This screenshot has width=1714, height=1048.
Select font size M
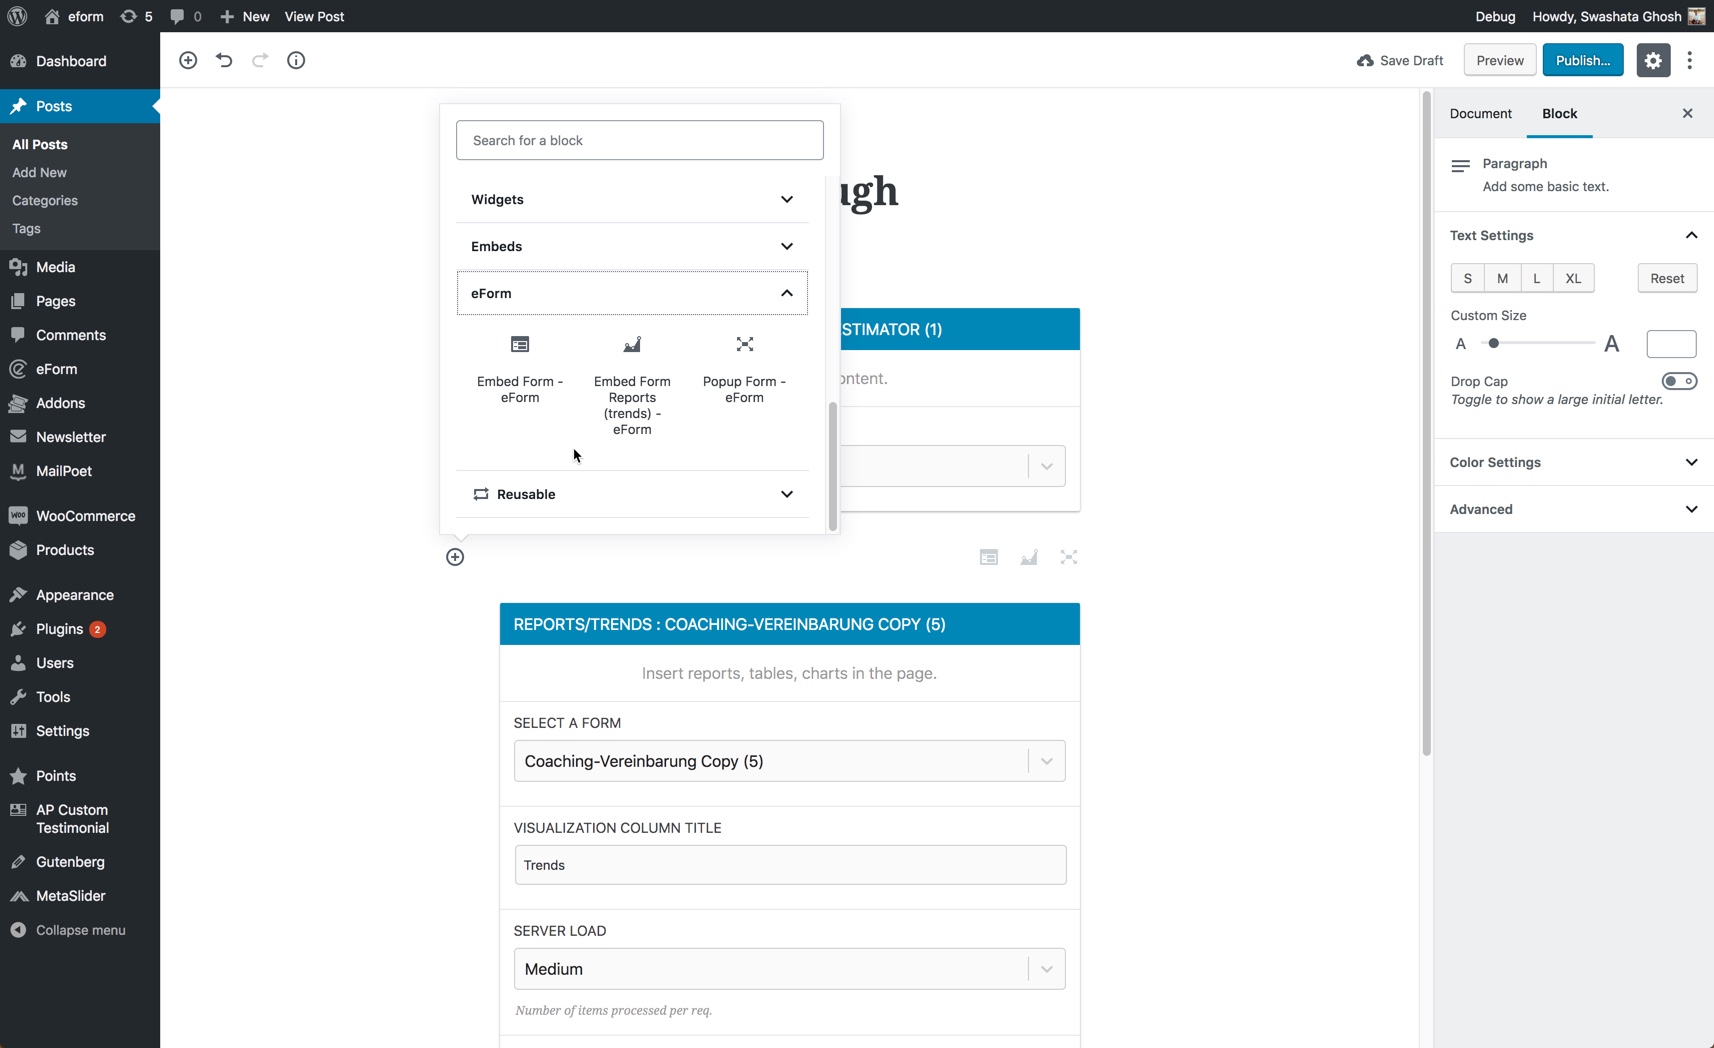pyautogui.click(x=1502, y=278)
